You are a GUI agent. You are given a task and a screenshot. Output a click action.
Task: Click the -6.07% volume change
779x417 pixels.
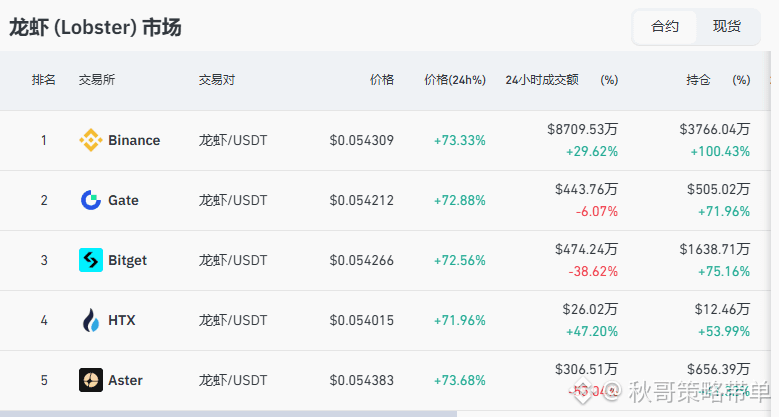(x=597, y=212)
